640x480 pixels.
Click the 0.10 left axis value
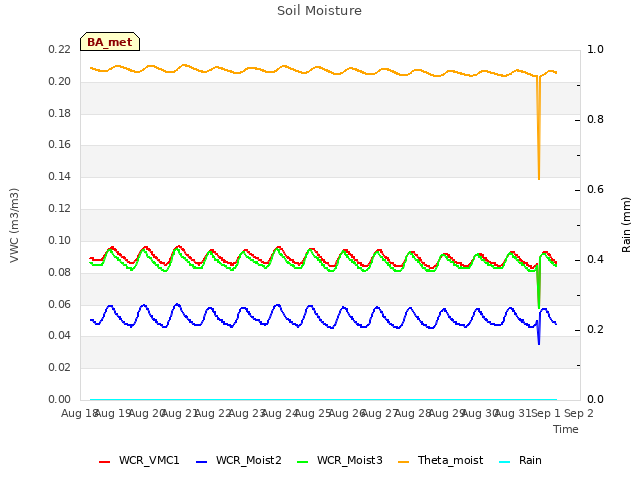coord(60,240)
